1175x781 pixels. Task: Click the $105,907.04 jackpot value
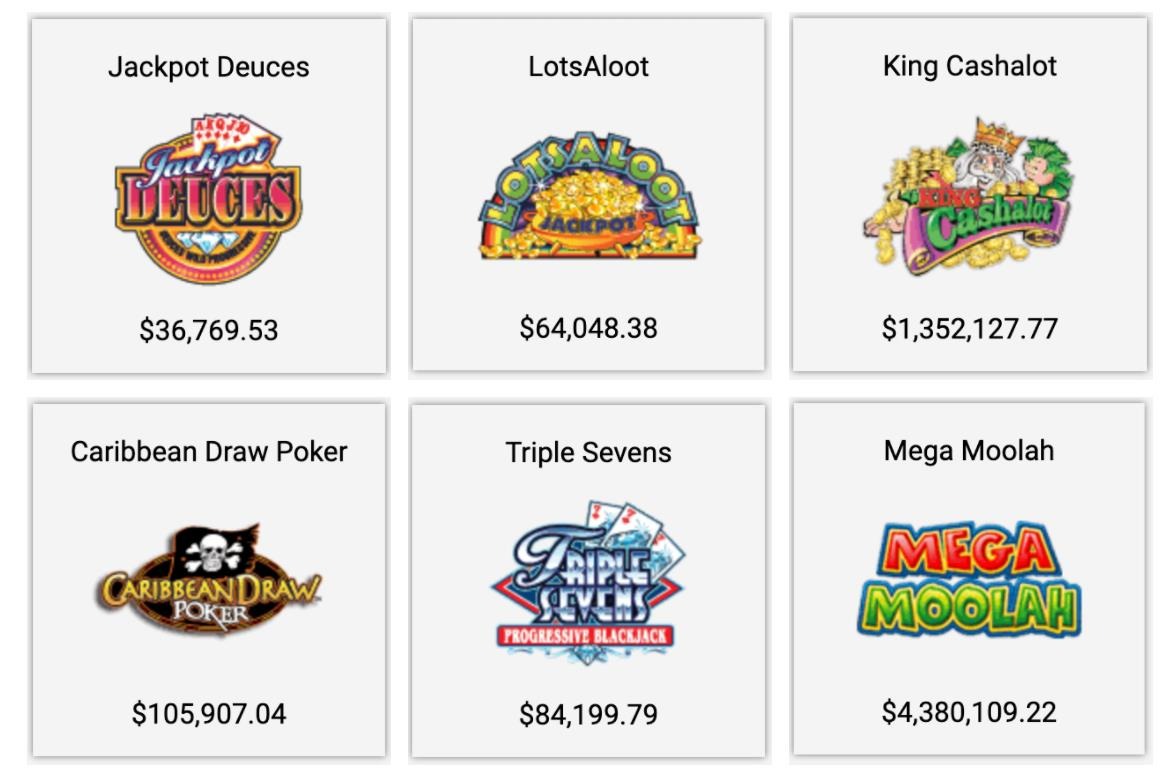click(209, 714)
